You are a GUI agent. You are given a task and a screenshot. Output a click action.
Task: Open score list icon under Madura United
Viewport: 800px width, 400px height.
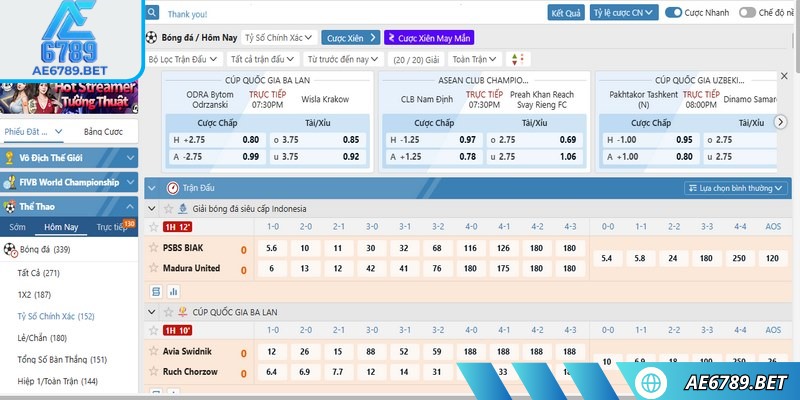coord(155,291)
